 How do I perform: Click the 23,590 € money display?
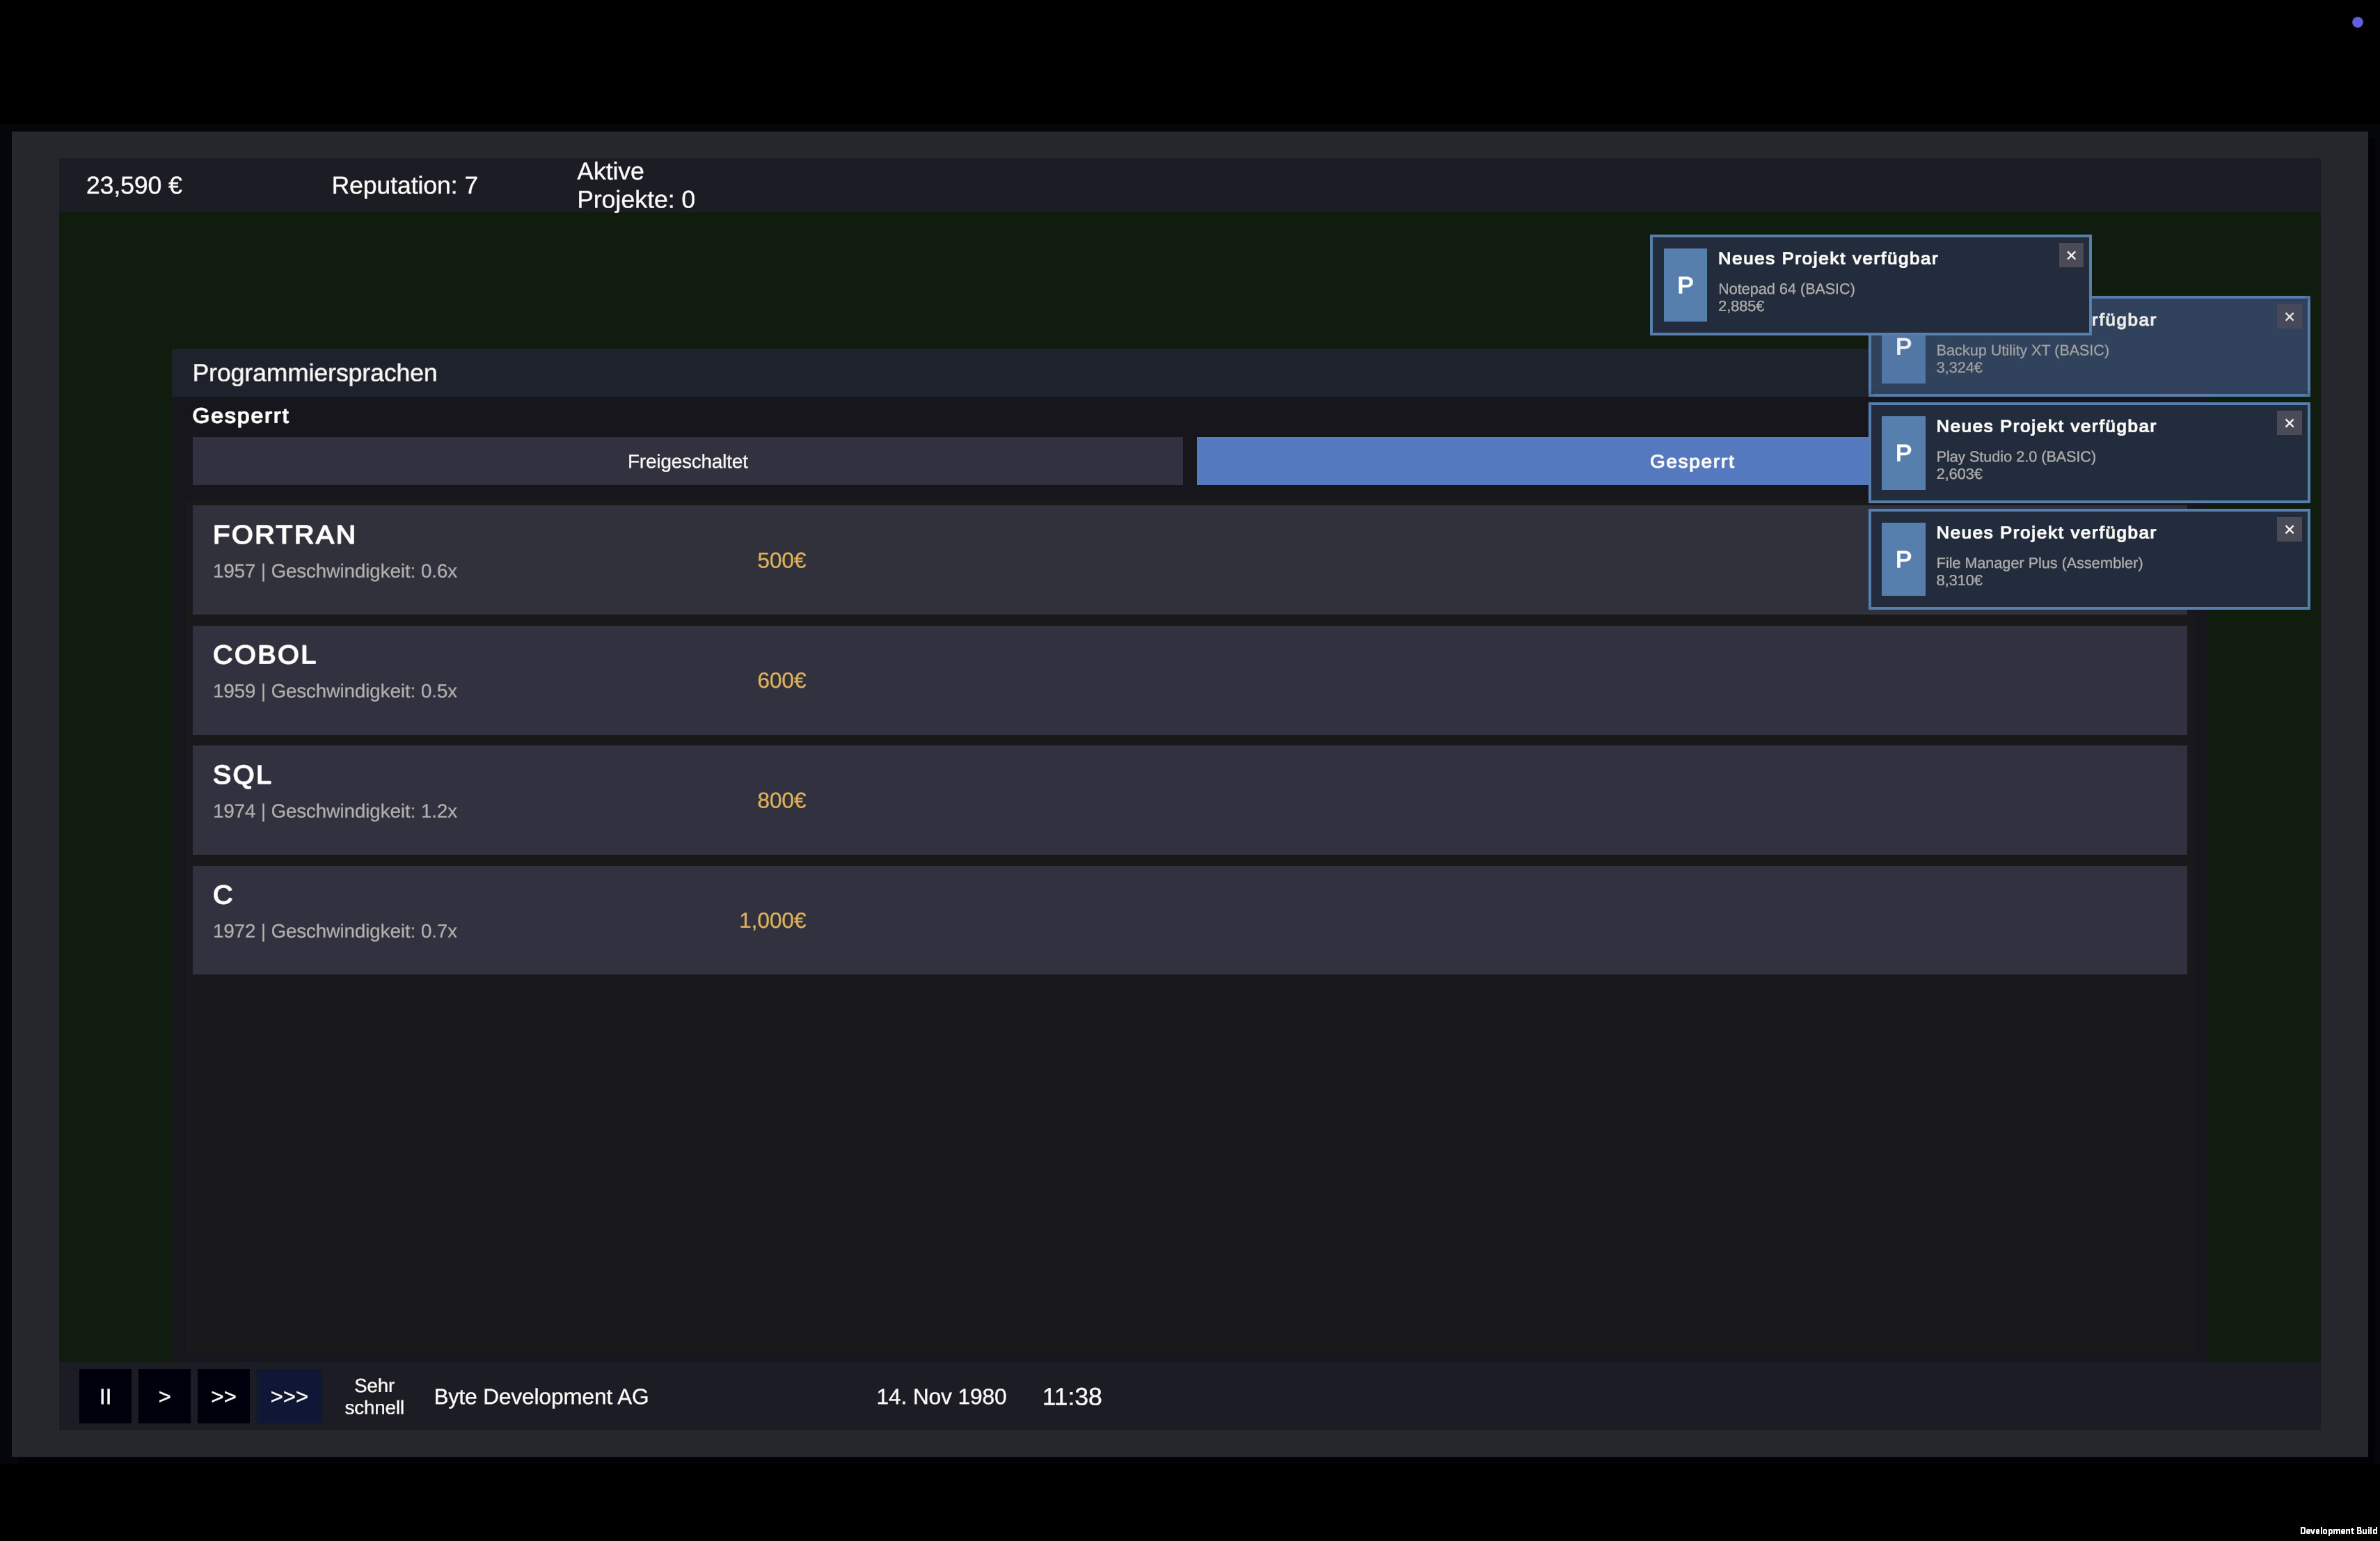click(x=134, y=185)
